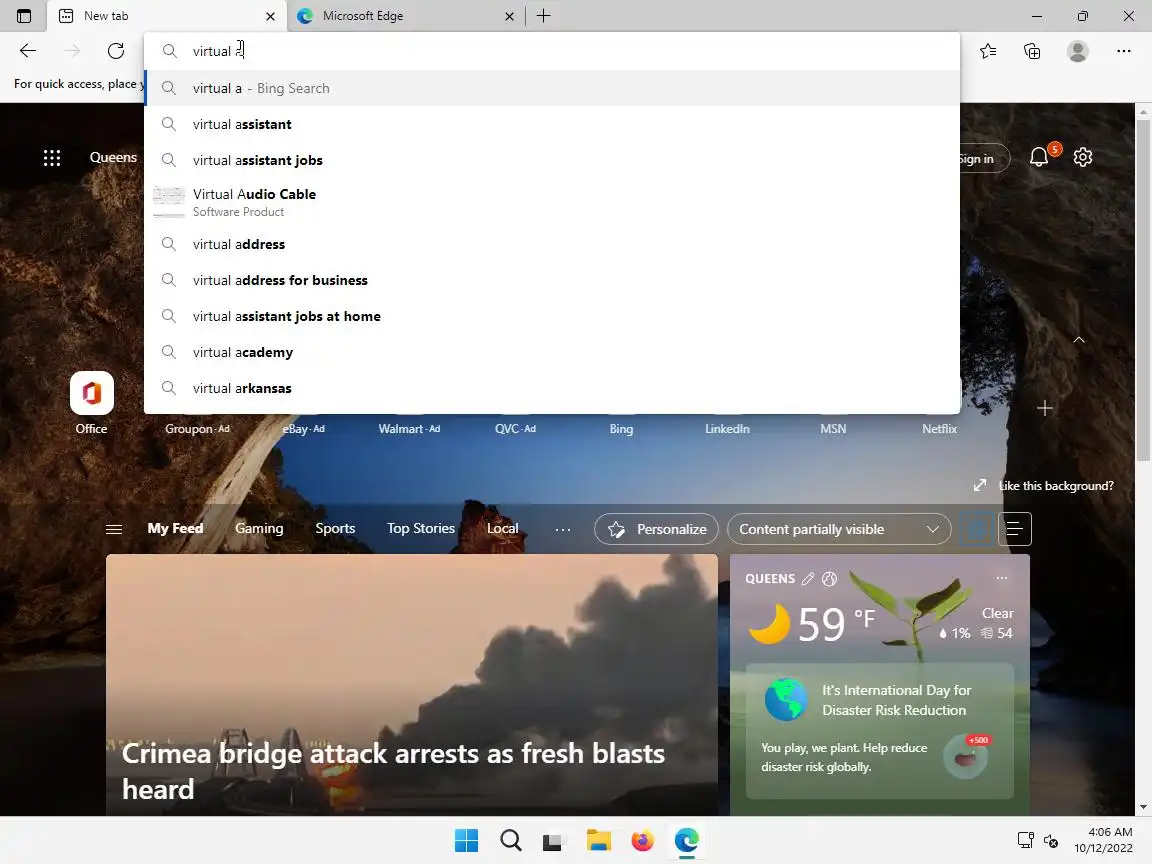Screen dimensions: 1152x864
Task: Open the Task View taskbar icon
Action: tap(552, 840)
